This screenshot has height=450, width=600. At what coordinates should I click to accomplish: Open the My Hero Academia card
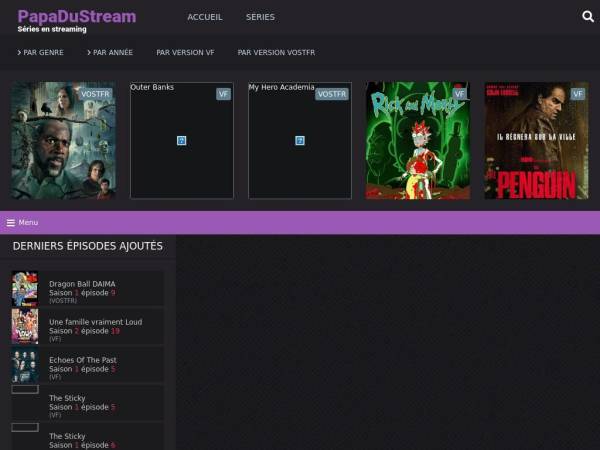click(300, 140)
